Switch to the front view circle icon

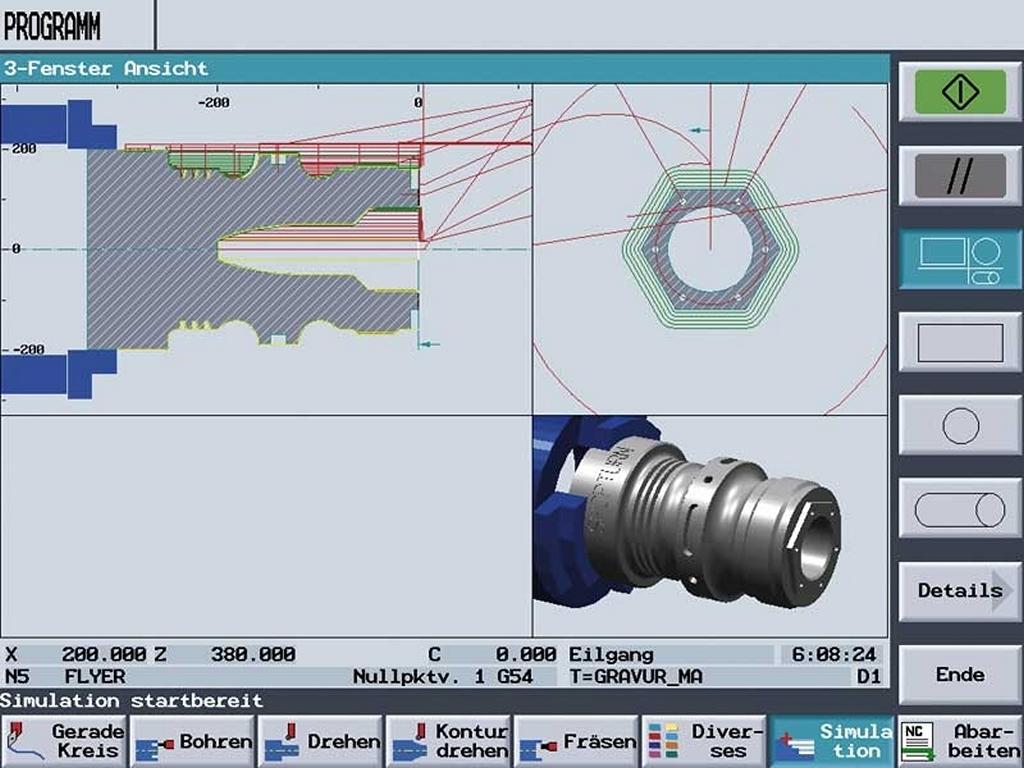click(960, 426)
